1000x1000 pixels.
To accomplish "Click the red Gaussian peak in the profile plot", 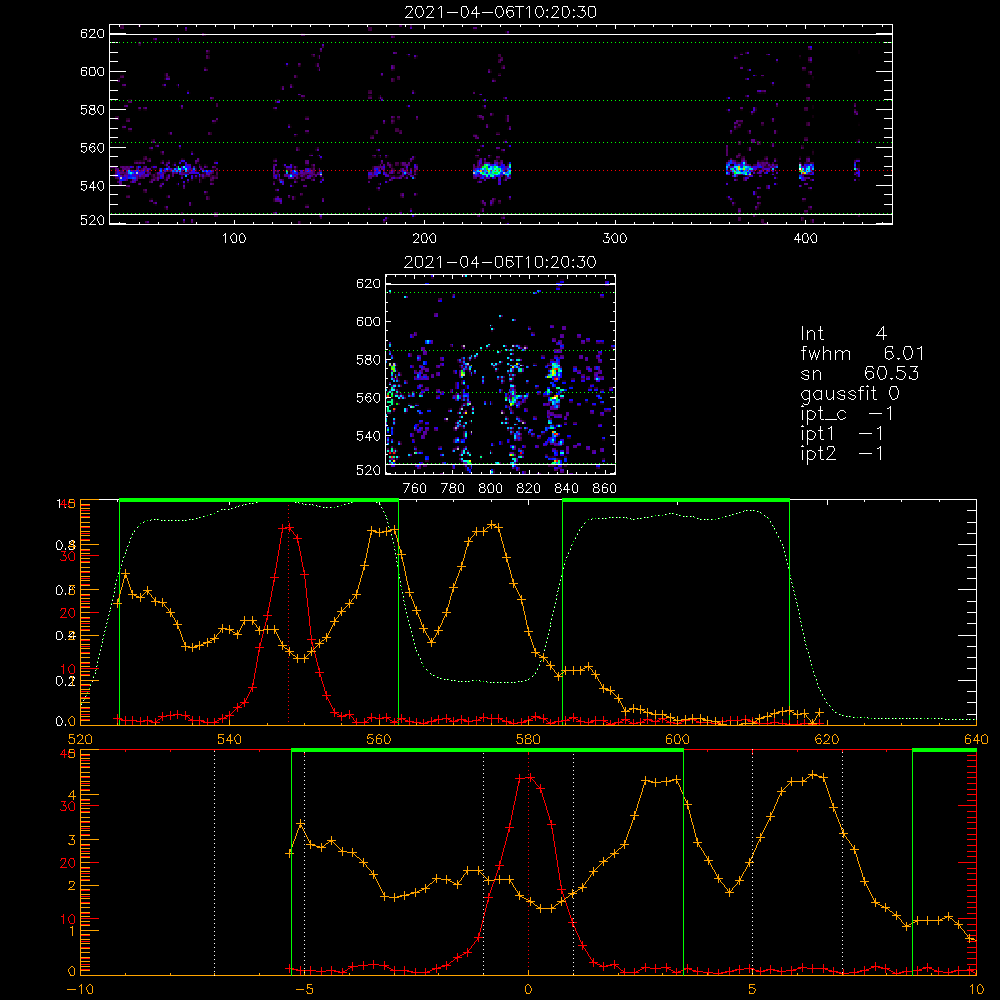I will [x=288, y=527].
